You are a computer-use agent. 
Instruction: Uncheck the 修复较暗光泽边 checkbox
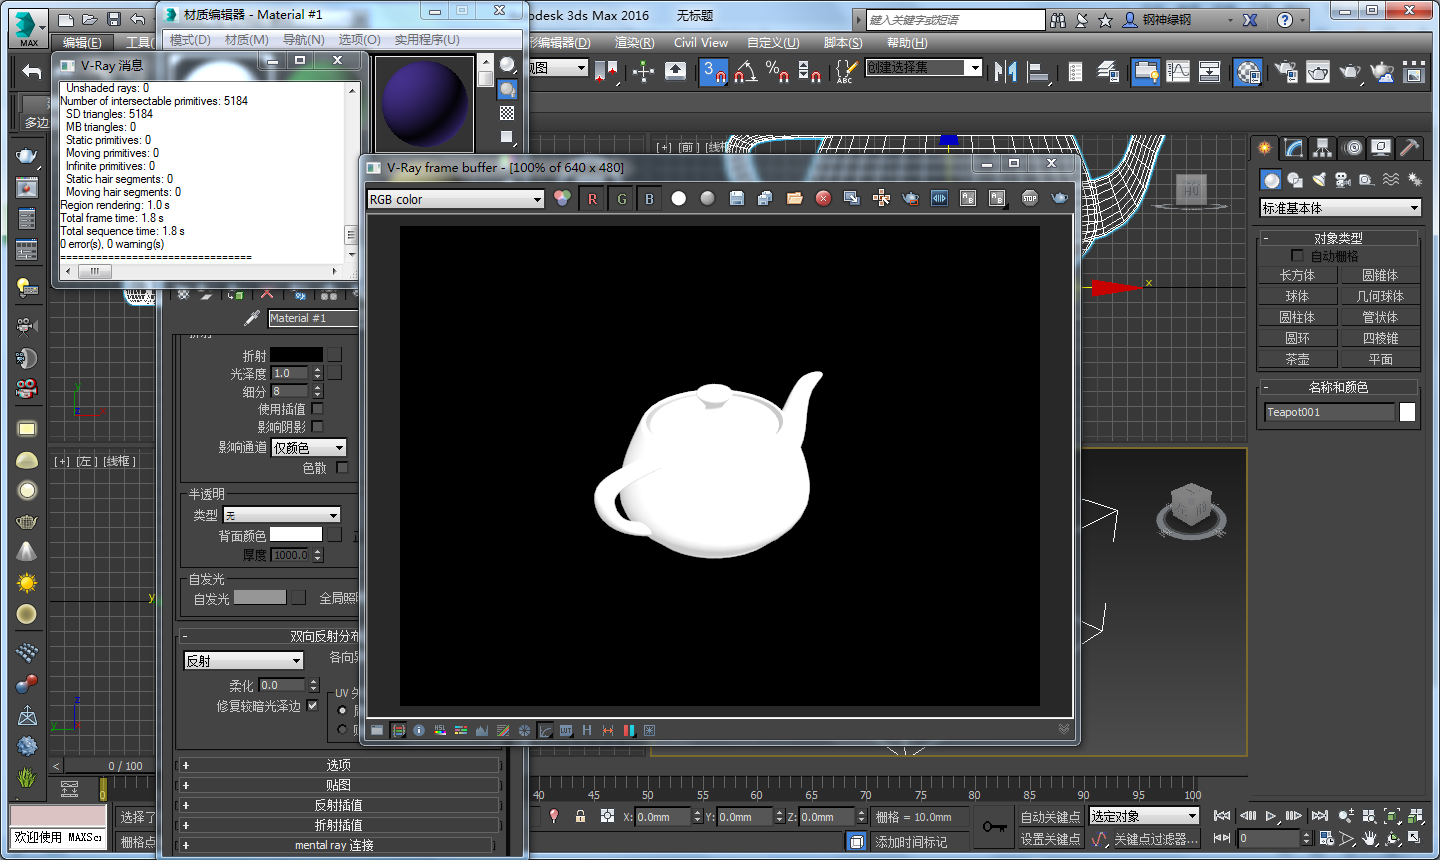(313, 706)
